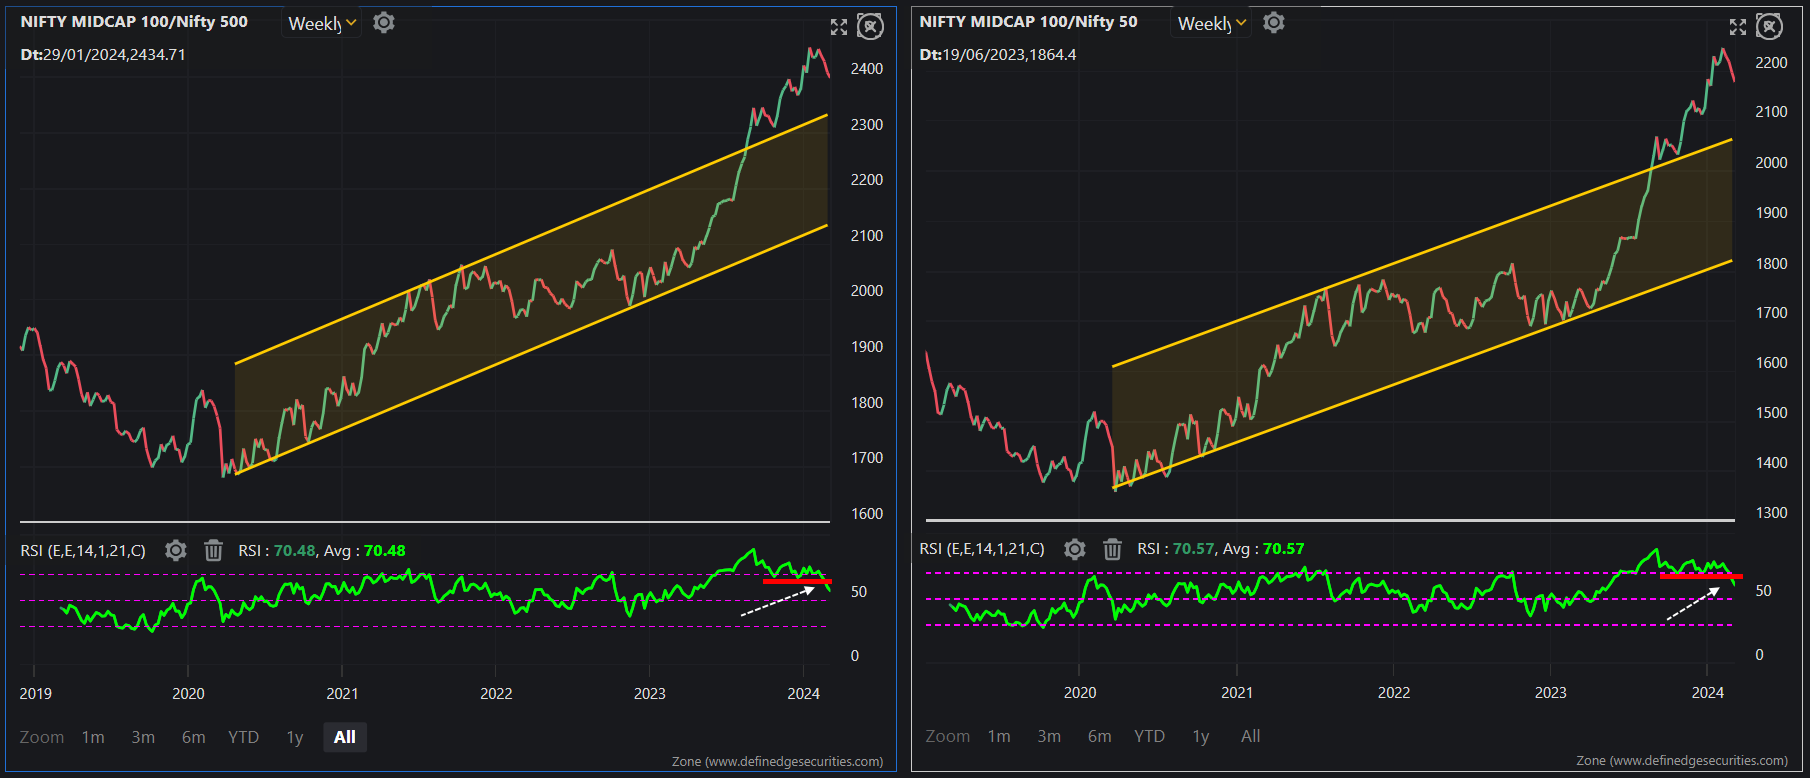Select YTD zoom in left chart
Viewport: 1820px width, 778px height.
243,737
